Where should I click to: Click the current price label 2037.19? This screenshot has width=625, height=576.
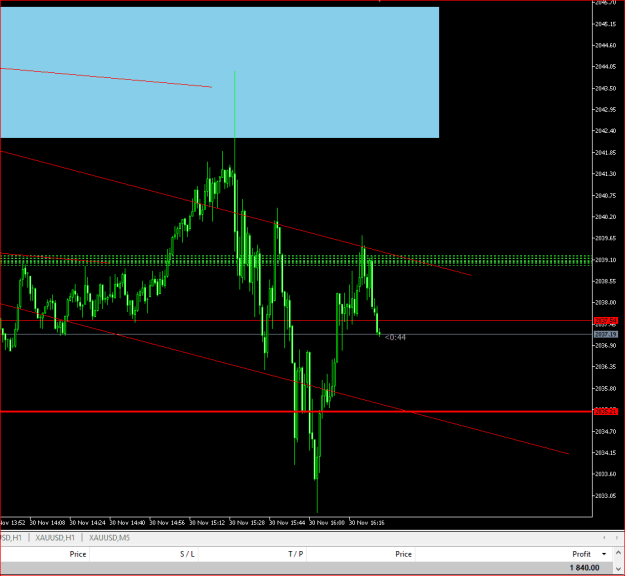coord(606,334)
